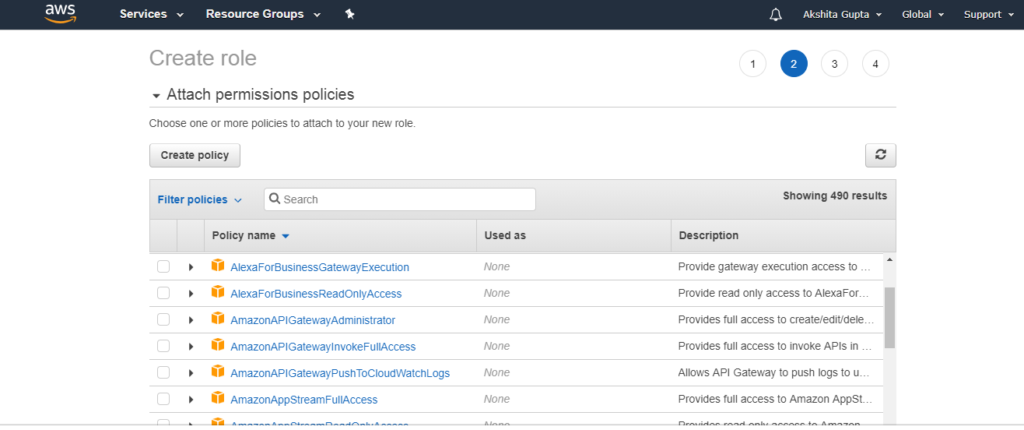
Task: Open the AmazonAPIGatewayAdministrator policy link
Action: pos(313,320)
